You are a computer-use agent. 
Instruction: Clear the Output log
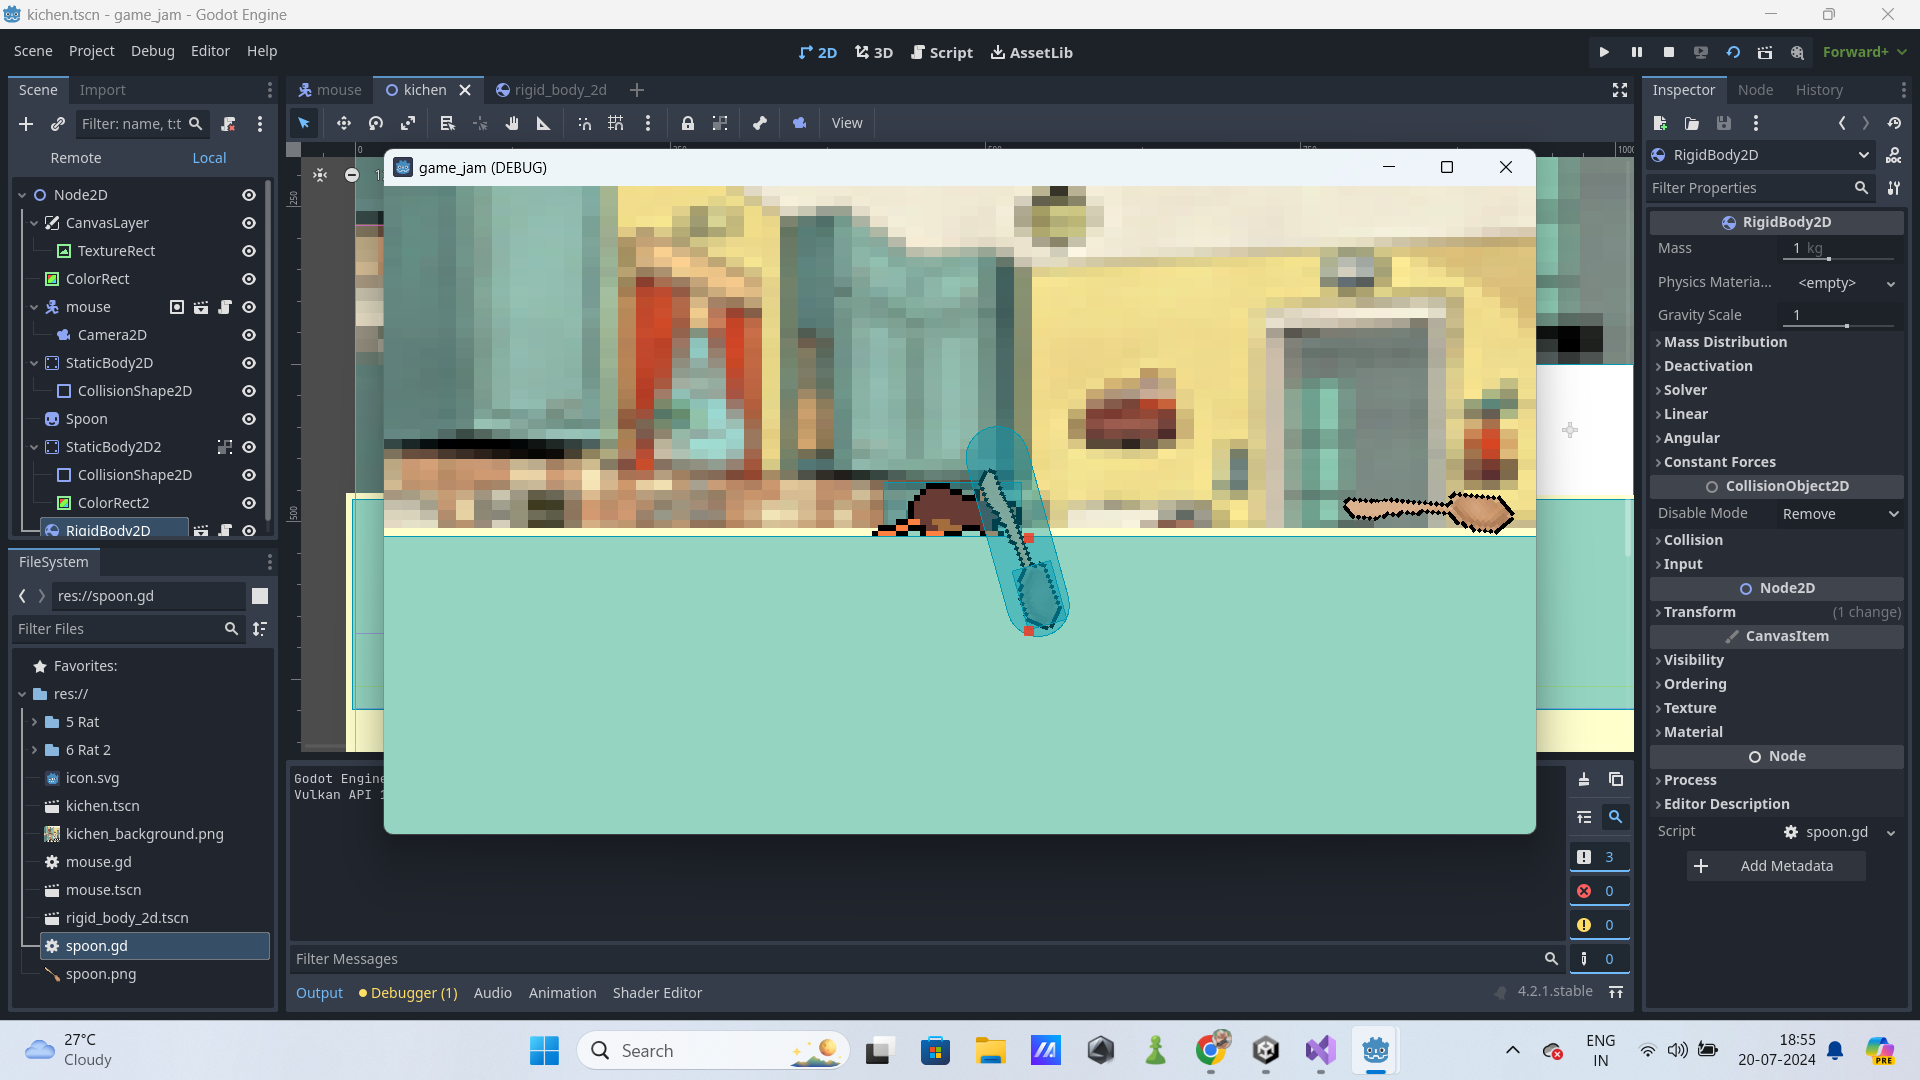1584,779
